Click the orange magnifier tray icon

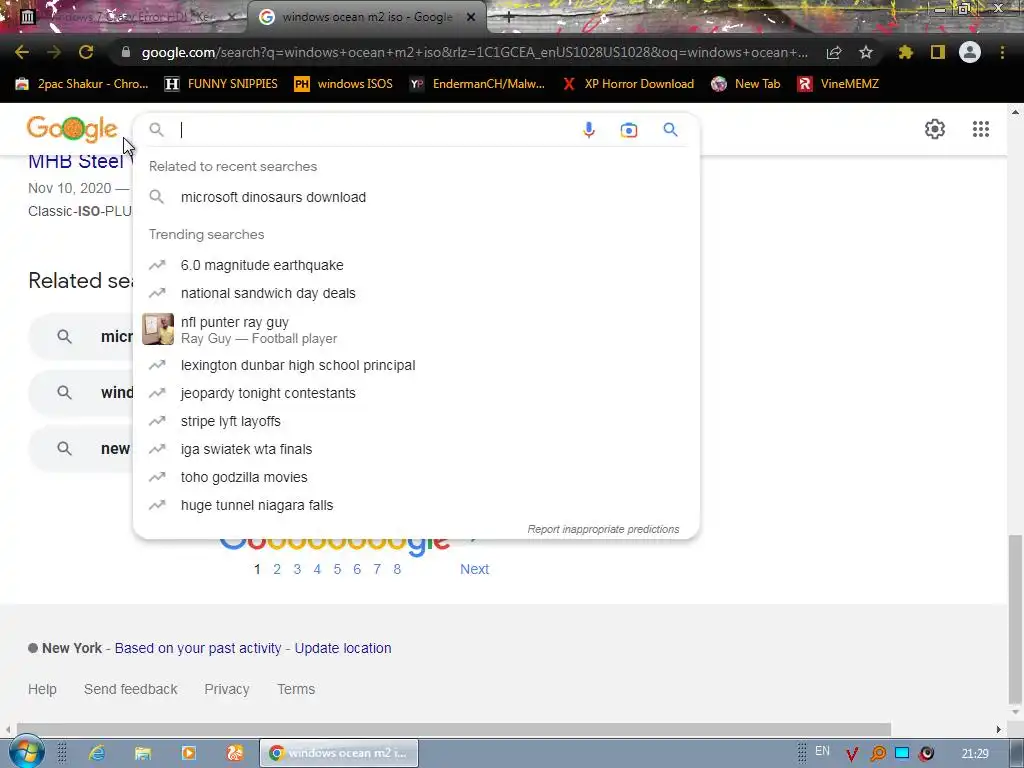coord(878,754)
